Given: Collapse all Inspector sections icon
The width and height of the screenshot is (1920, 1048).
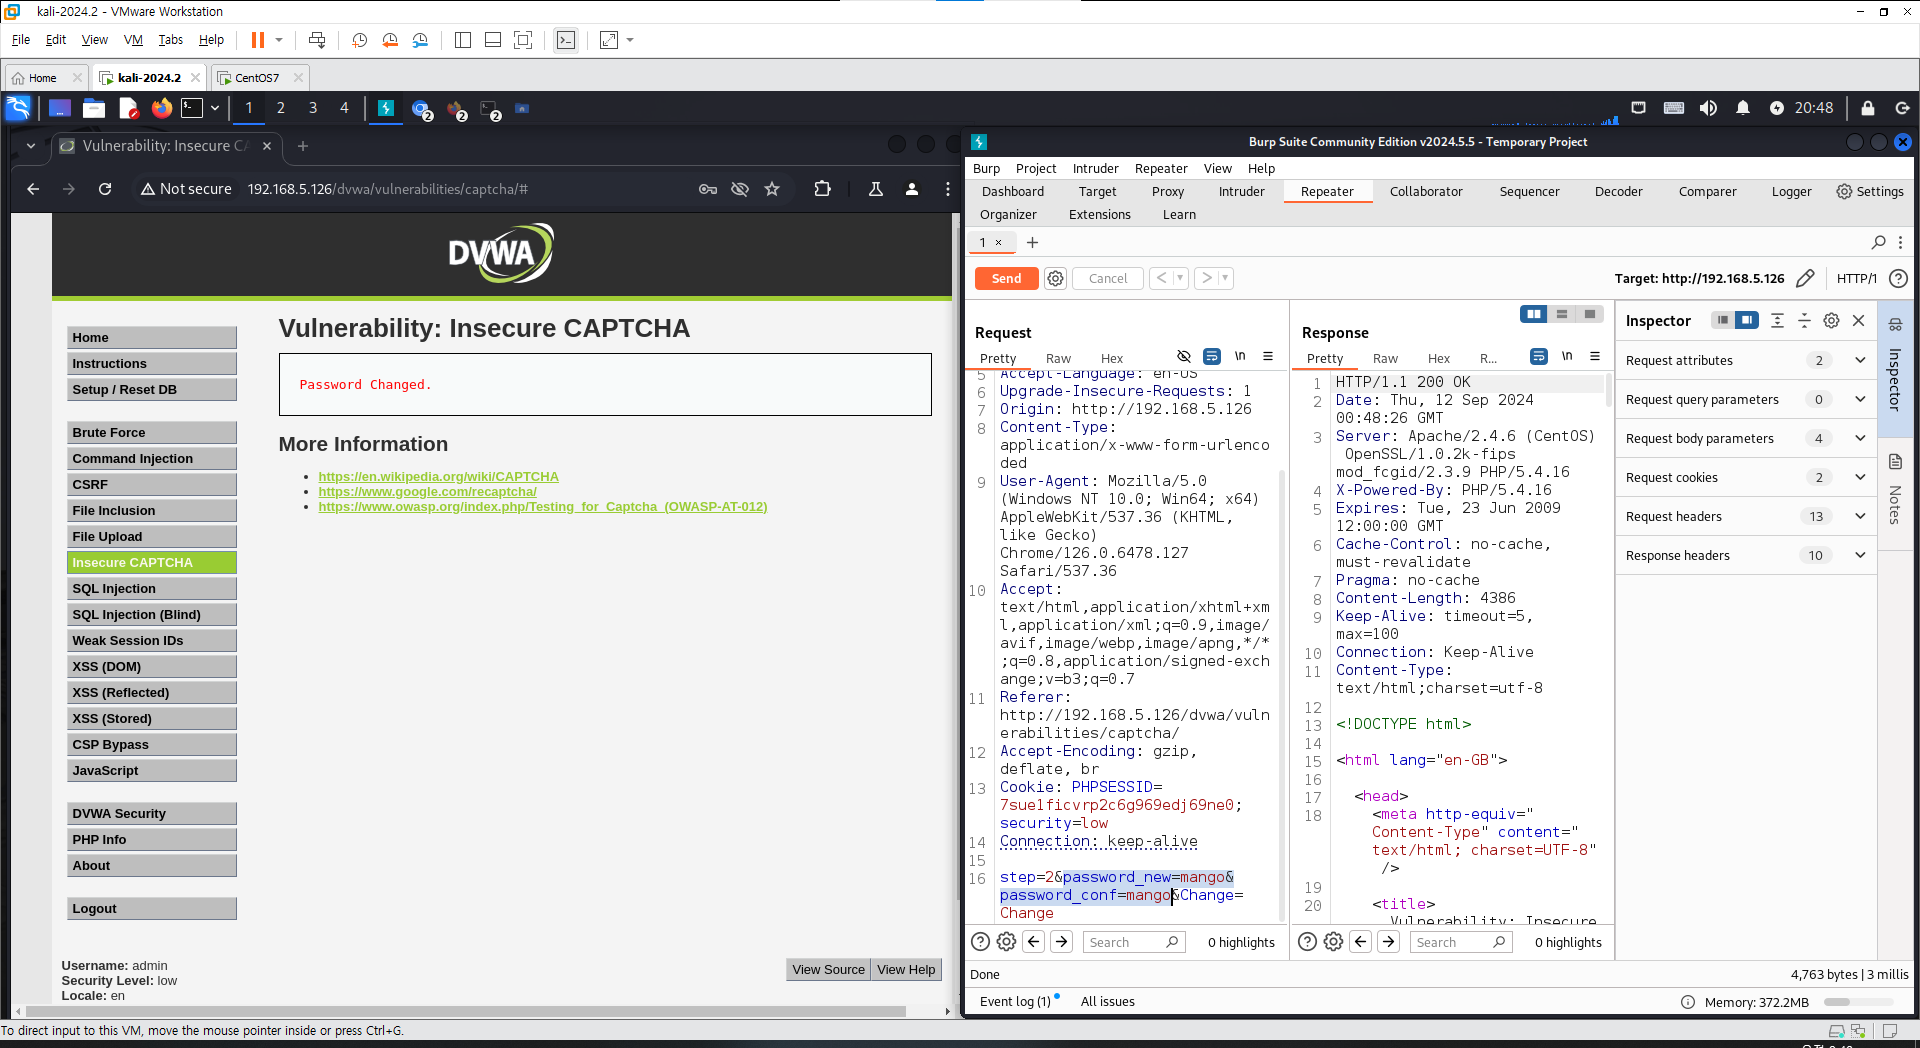Looking at the screenshot, I should (x=1804, y=320).
